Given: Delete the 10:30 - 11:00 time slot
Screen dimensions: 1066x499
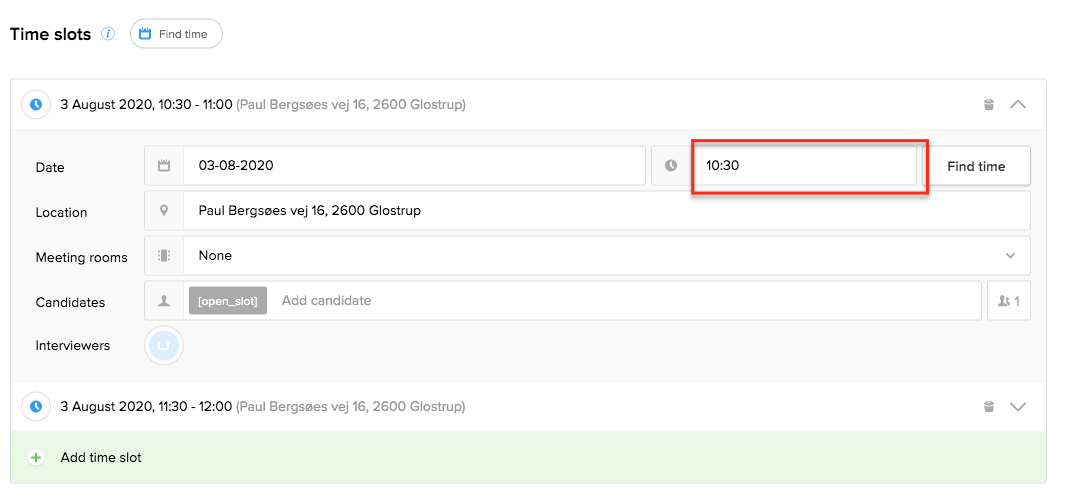Looking at the screenshot, I should coord(989,105).
